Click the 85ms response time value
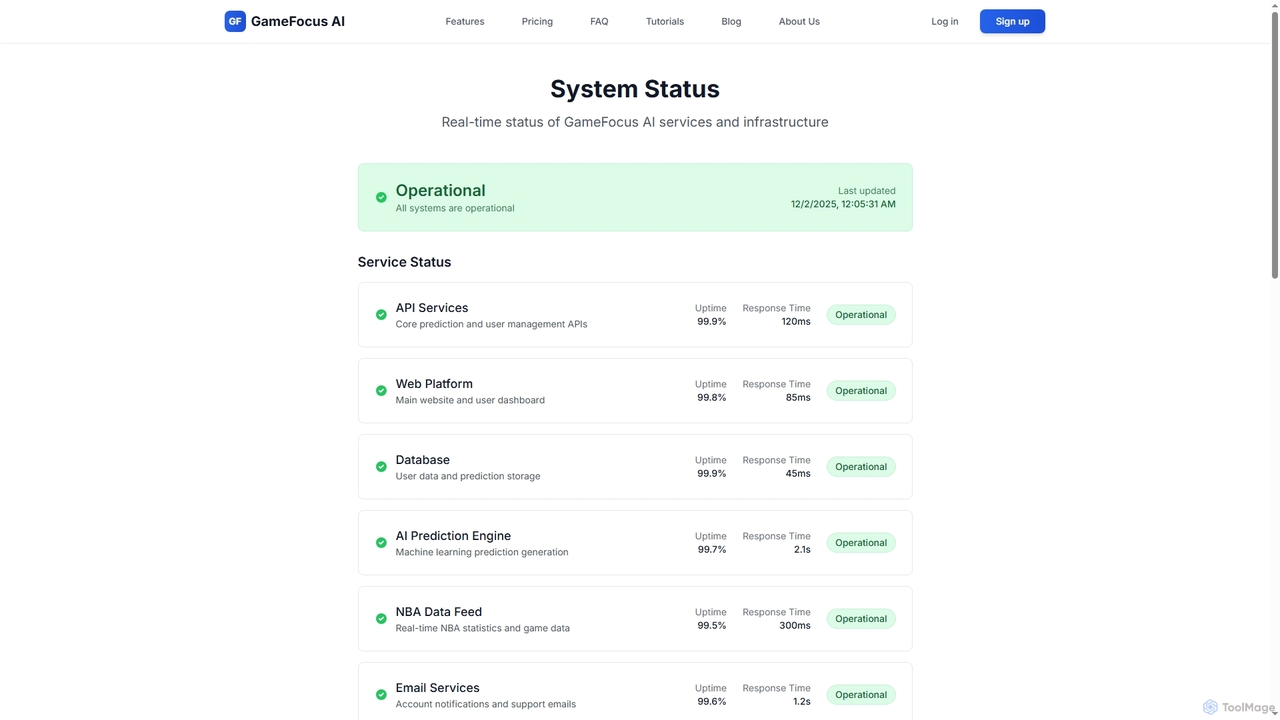1280x720 pixels. coord(798,398)
